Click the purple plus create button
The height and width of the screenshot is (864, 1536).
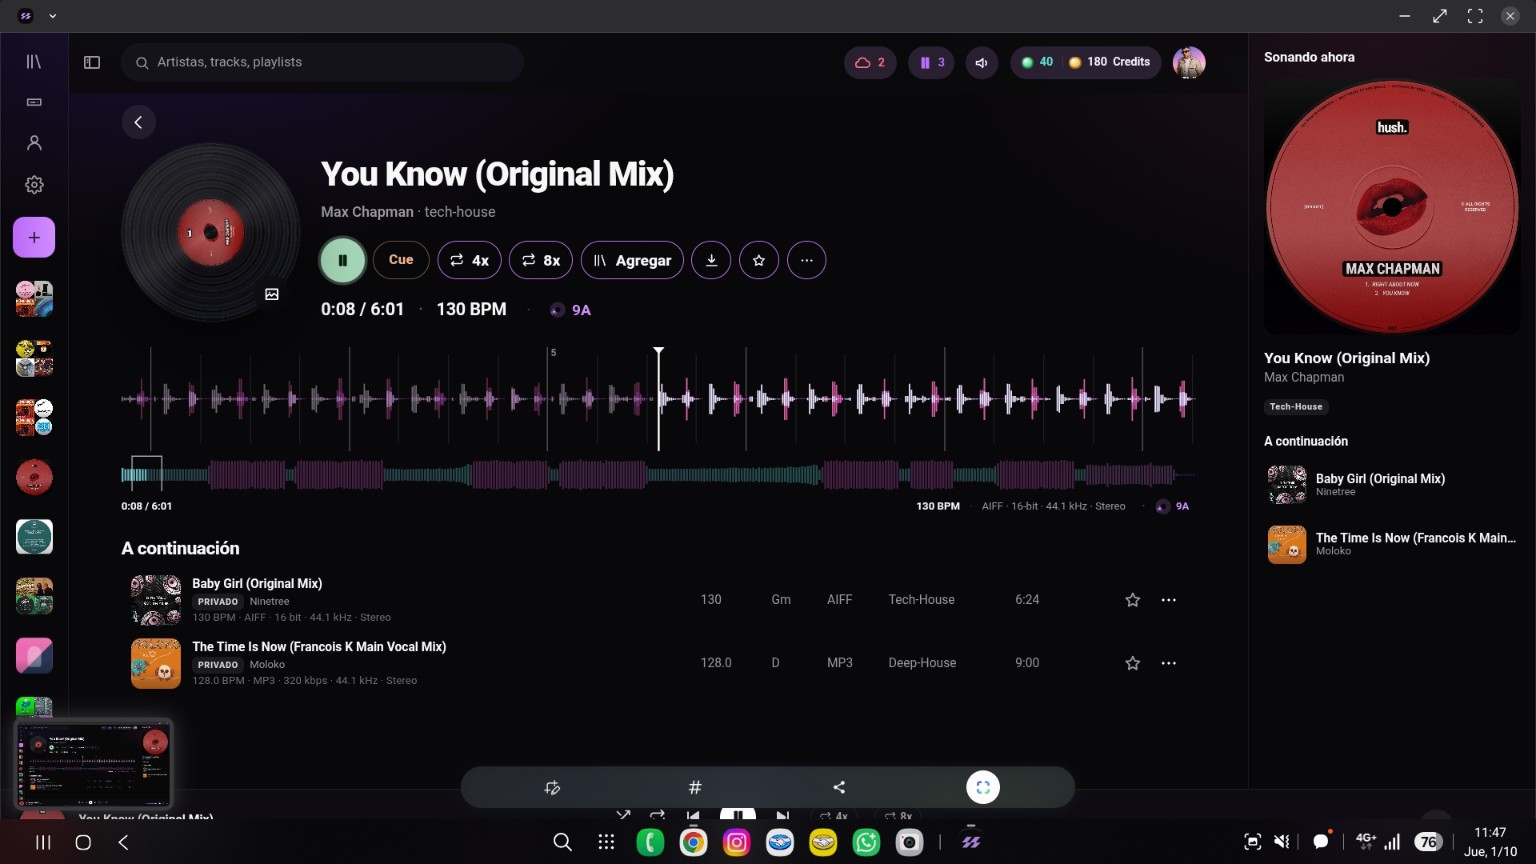click(x=34, y=238)
